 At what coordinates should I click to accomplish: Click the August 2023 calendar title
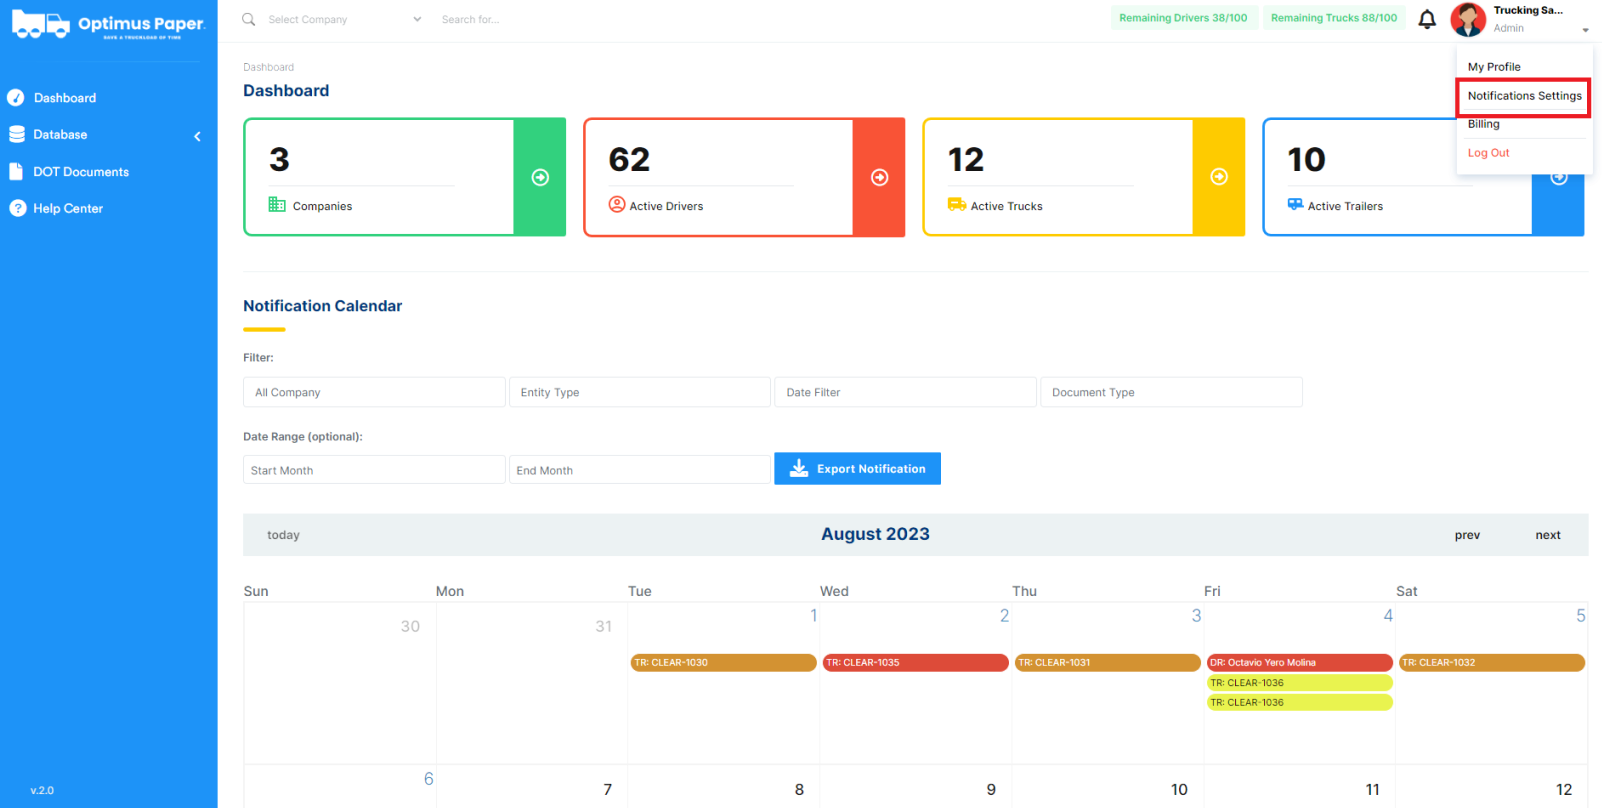coord(875,534)
